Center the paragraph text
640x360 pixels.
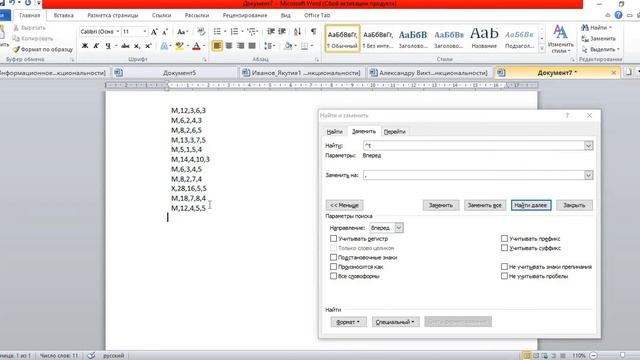click(x=229, y=46)
